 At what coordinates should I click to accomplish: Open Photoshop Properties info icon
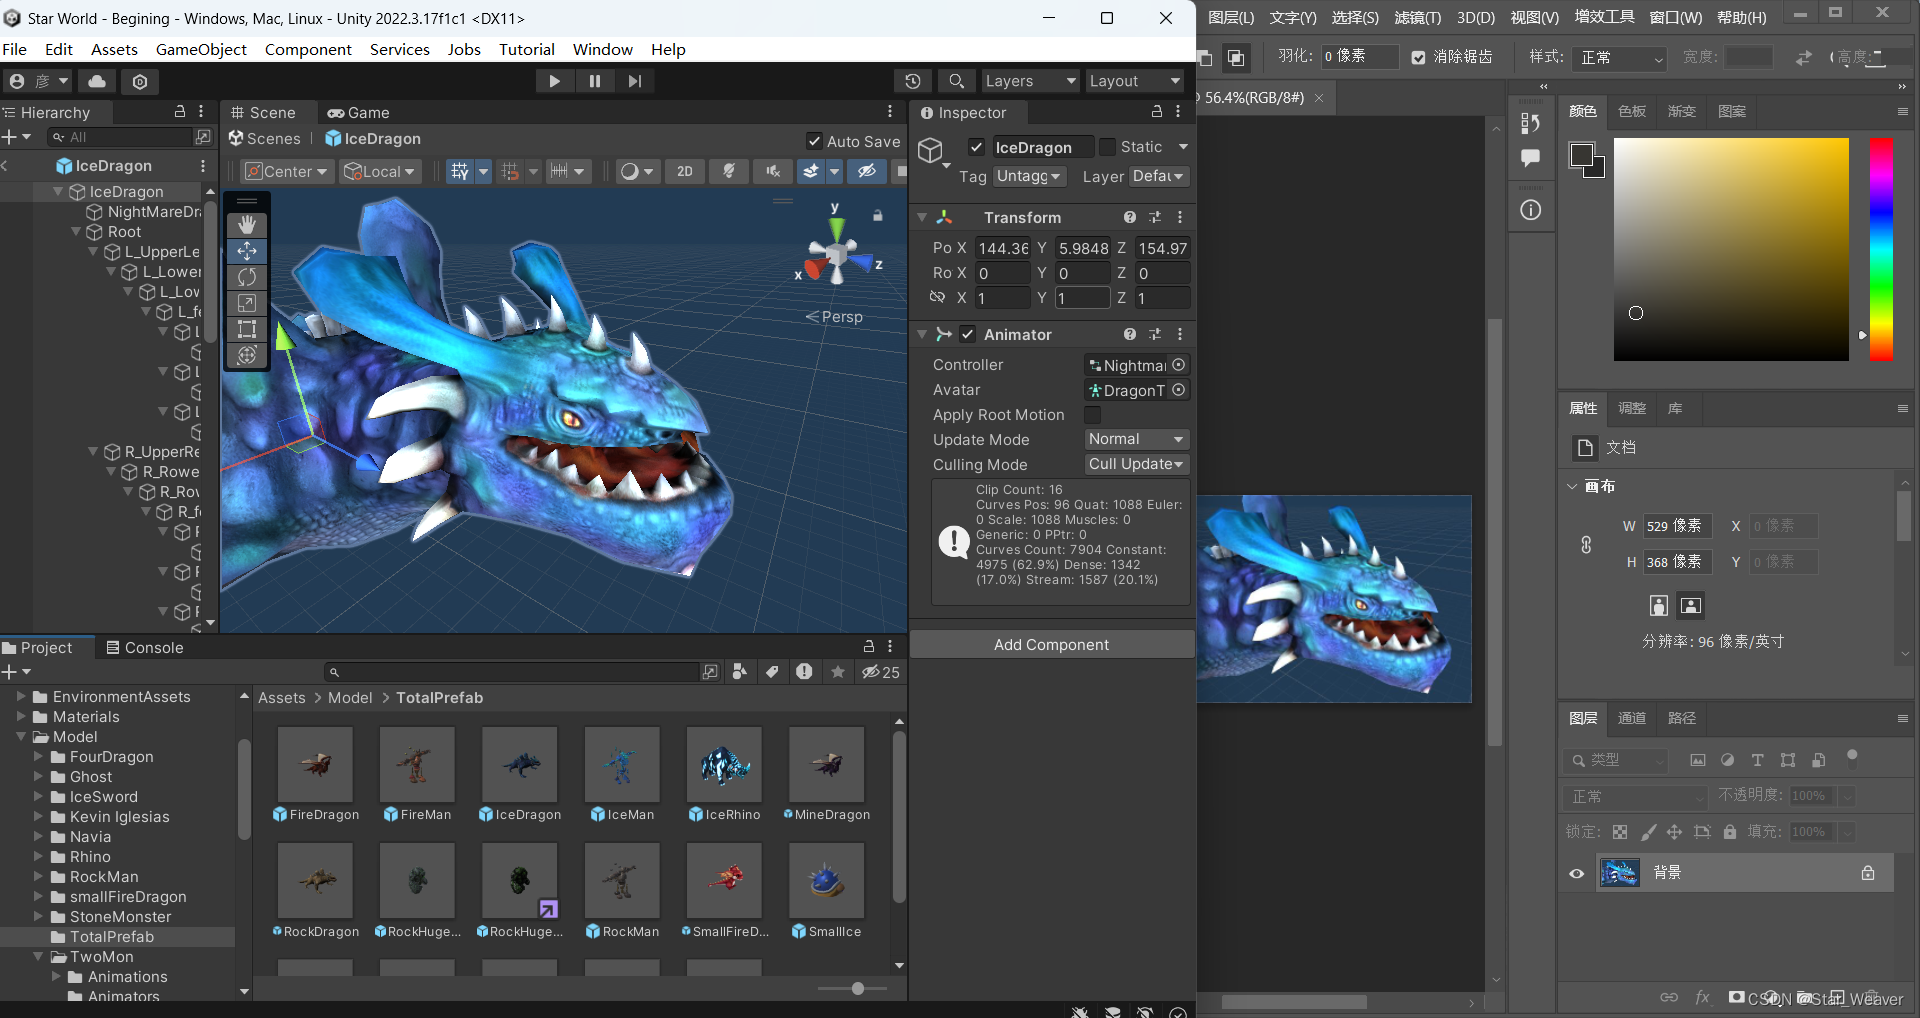click(x=1531, y=210)
